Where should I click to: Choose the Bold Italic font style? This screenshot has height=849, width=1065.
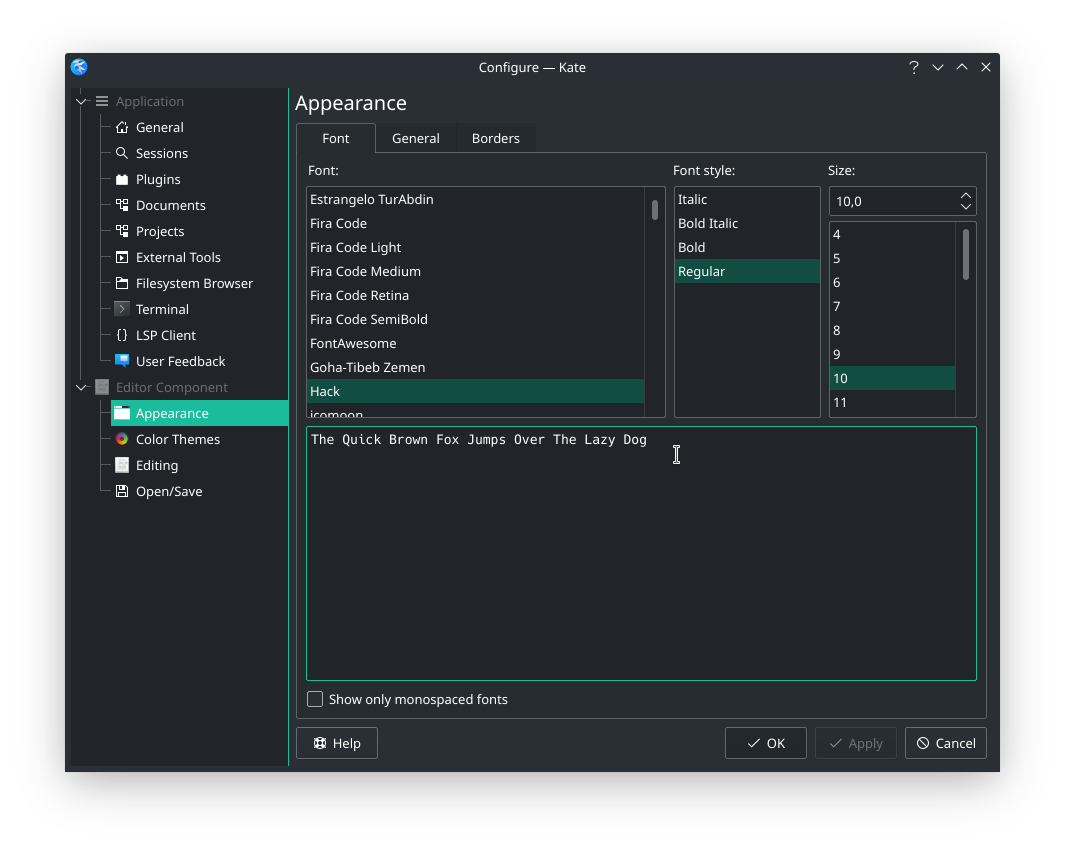pyautogui.click(x=747, y=223)
